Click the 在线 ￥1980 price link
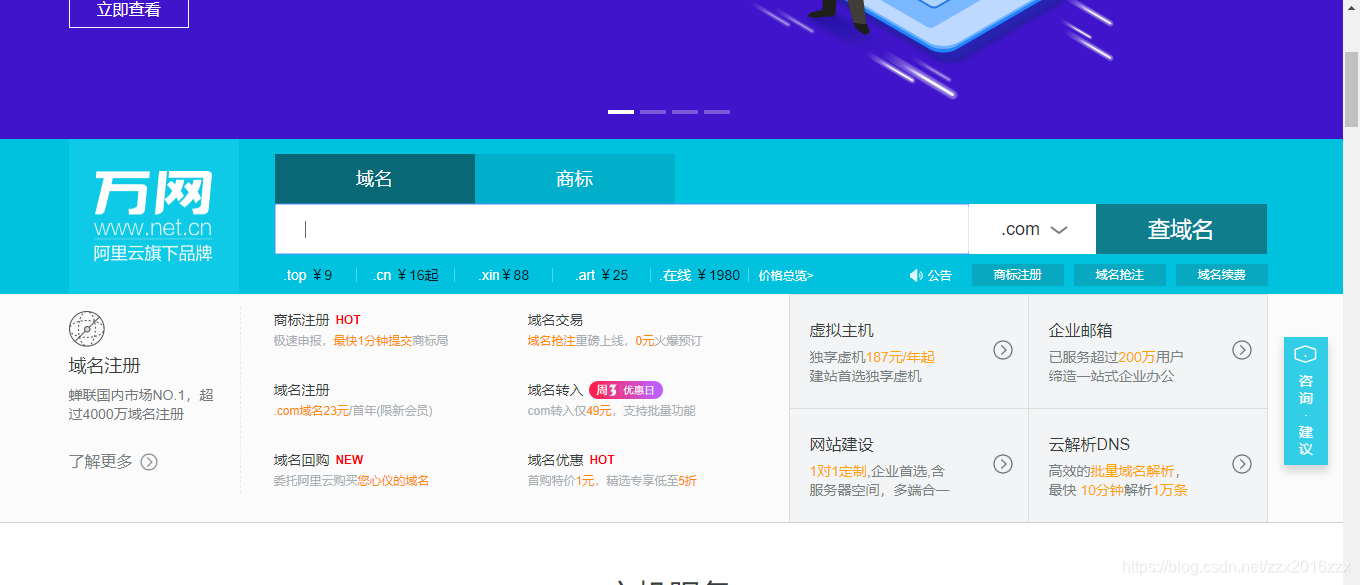The height and width of the screenshot is (585, 1360). coord(701,275)
